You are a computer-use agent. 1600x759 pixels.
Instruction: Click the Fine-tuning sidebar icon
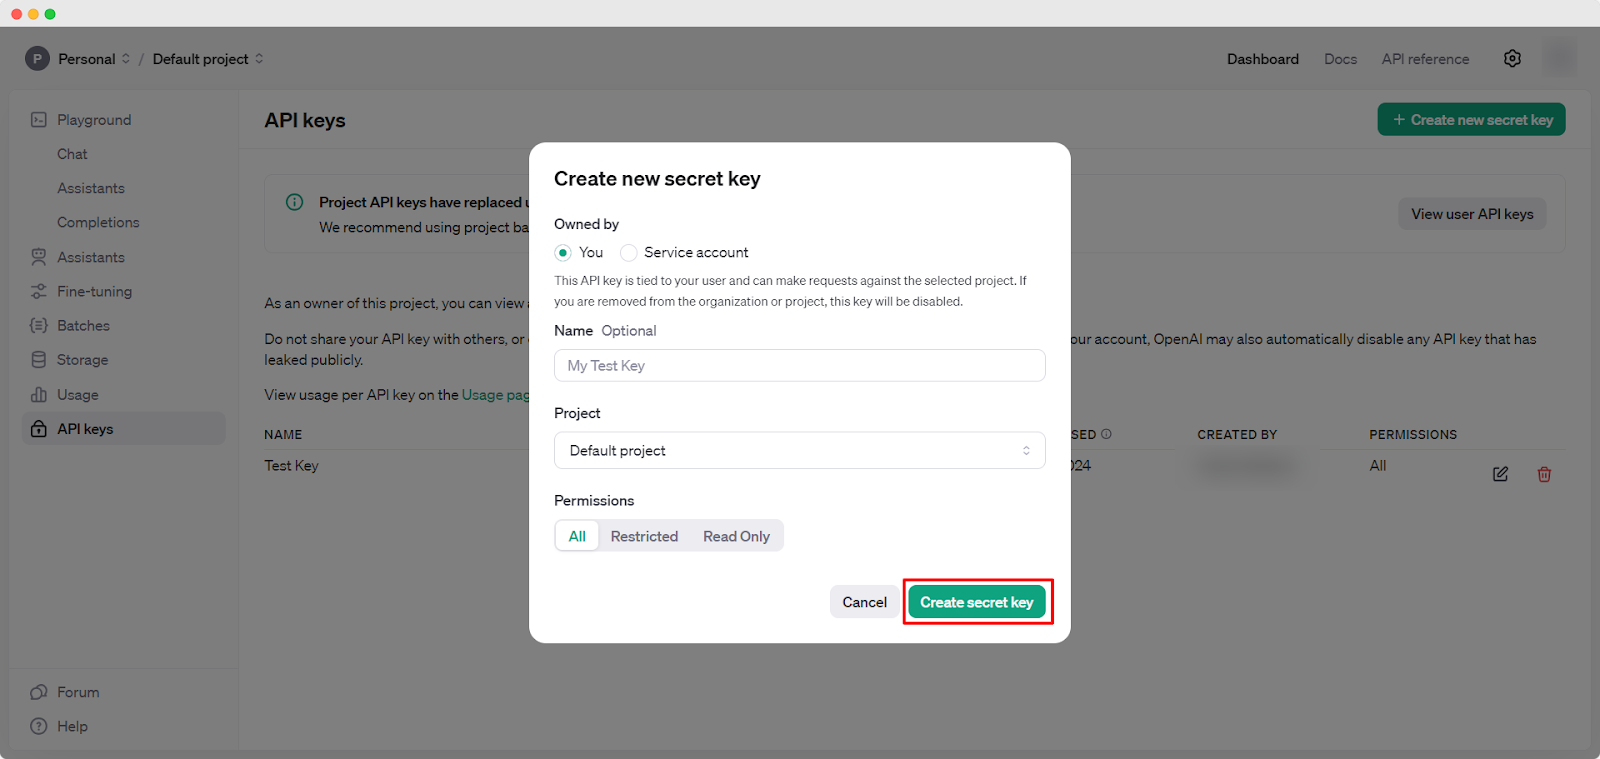click(39, 291)
